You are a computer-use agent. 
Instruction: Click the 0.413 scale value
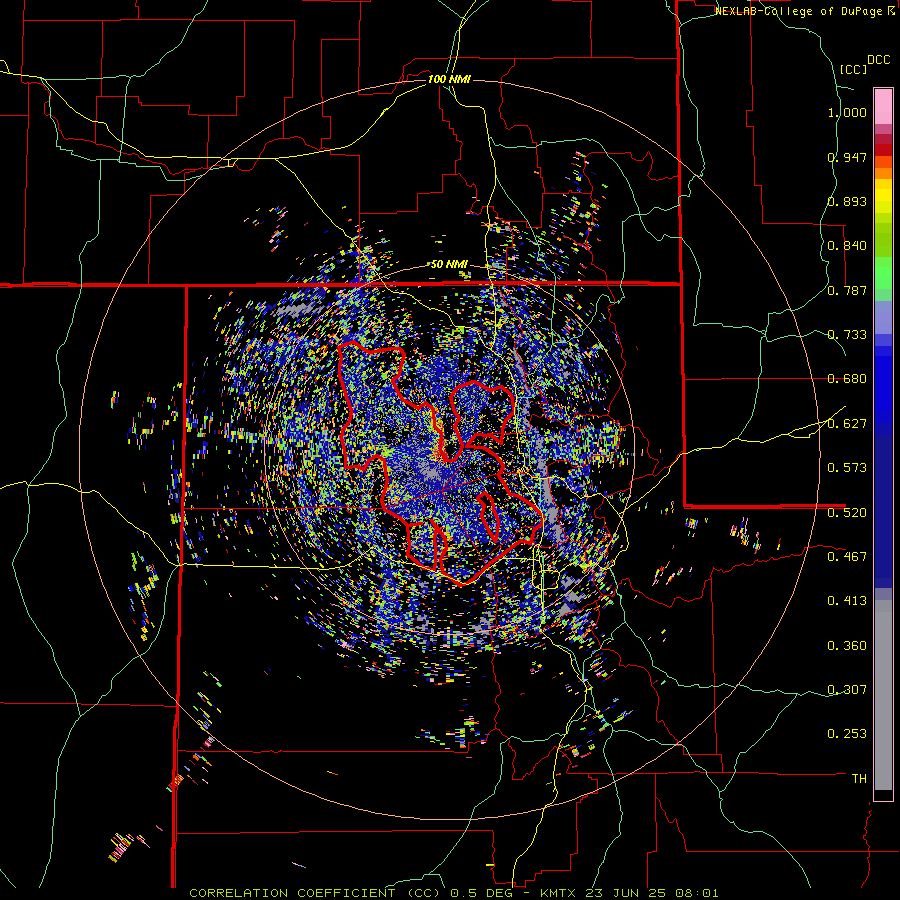847,601
